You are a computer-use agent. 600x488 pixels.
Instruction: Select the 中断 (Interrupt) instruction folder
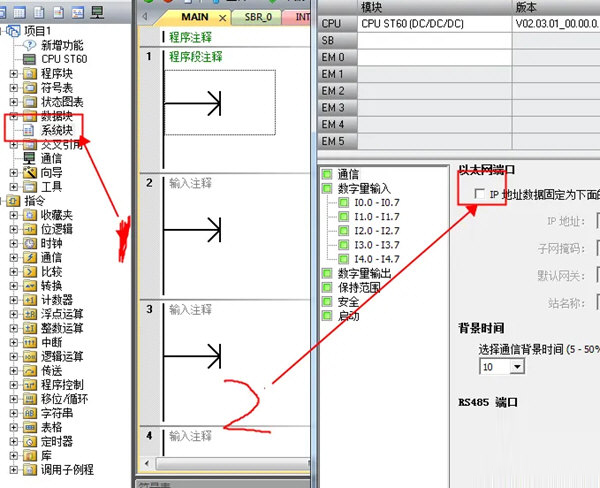50,342
